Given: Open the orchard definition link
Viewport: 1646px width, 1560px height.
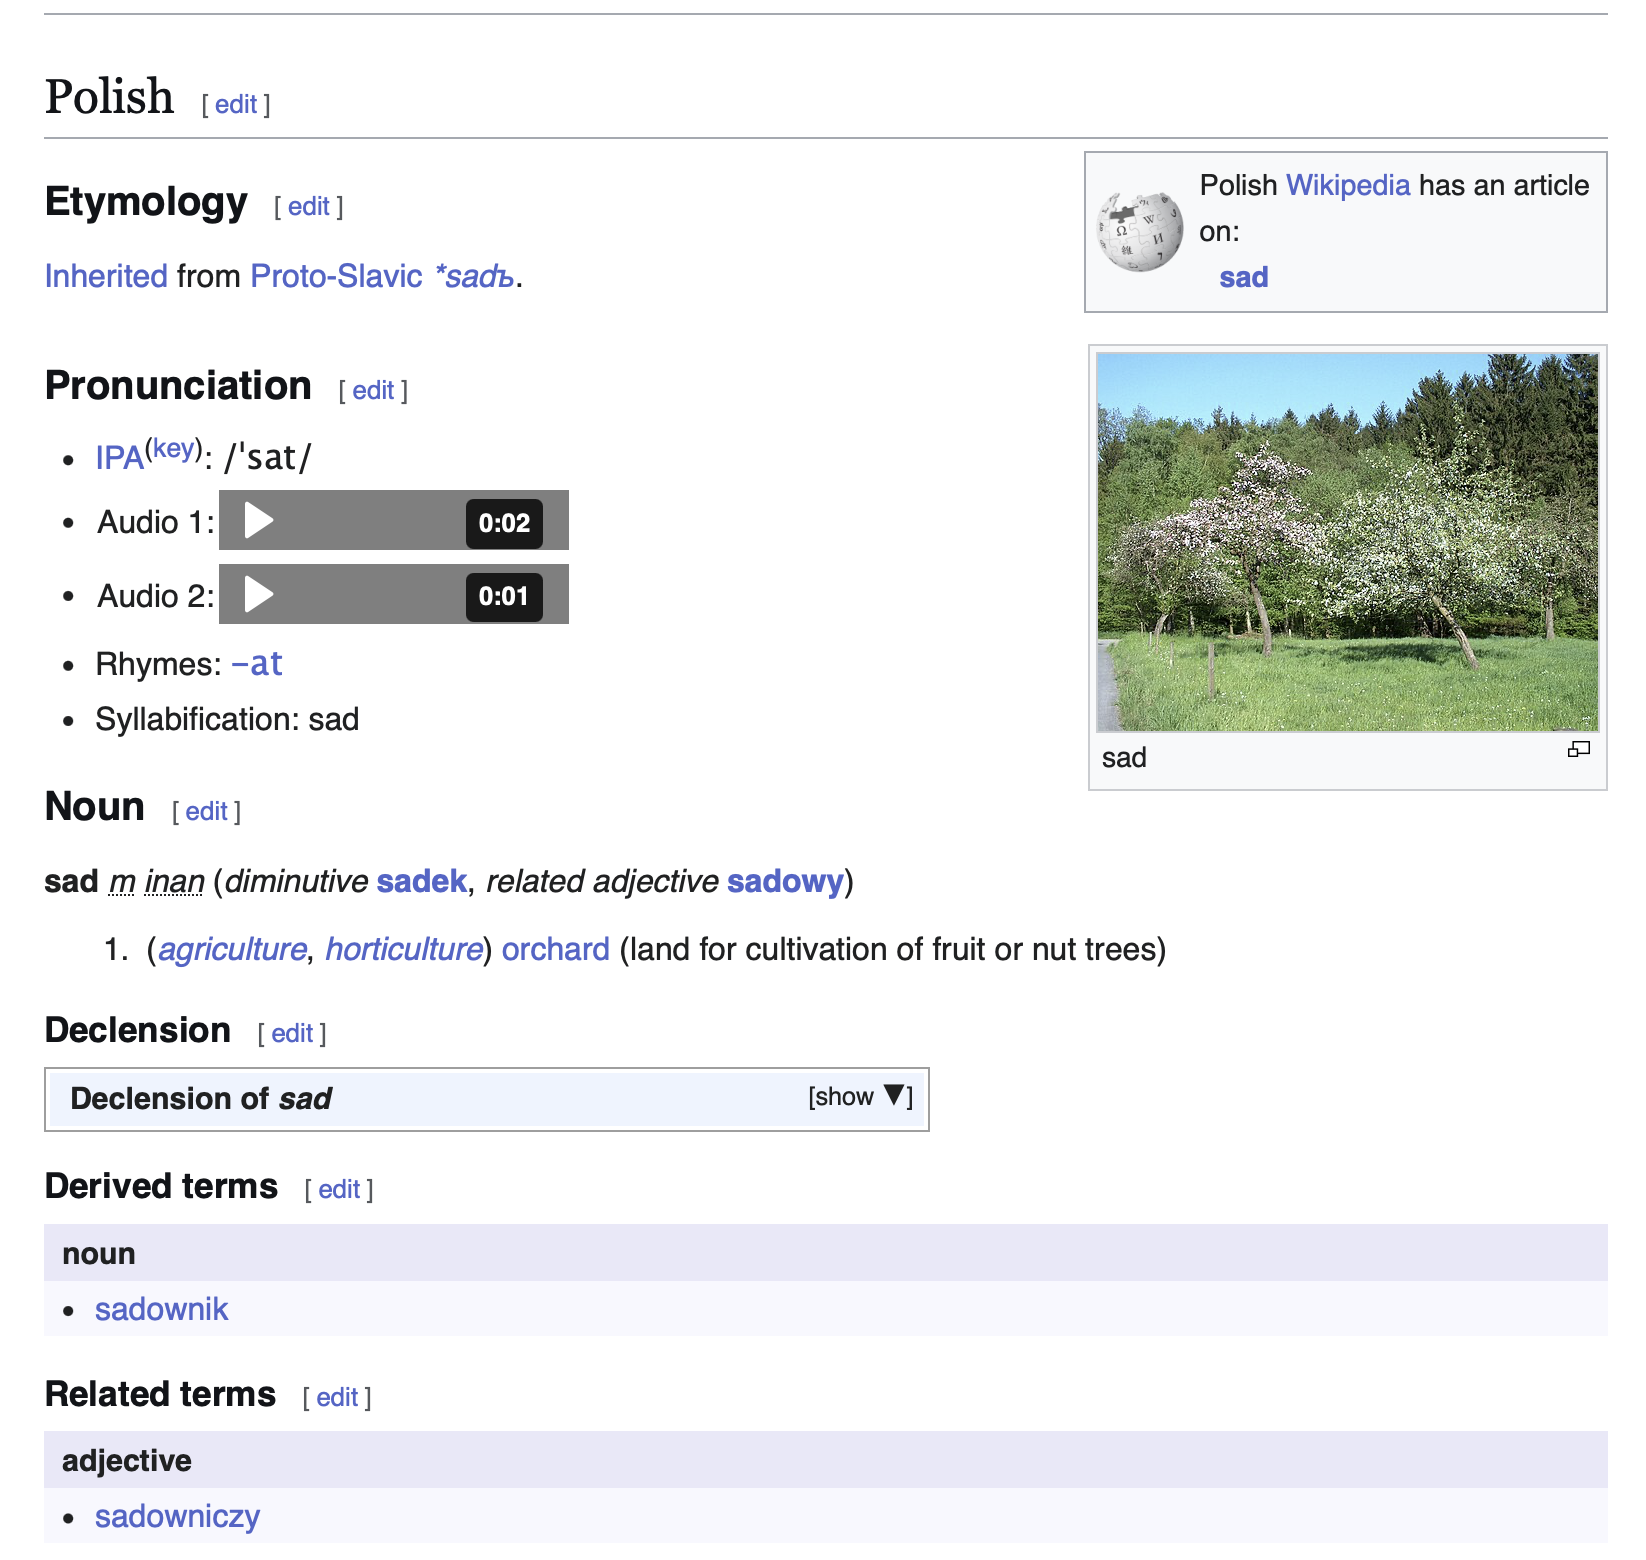Looking at the screenshot, I should pyautogui.click(x=556, y=949).
